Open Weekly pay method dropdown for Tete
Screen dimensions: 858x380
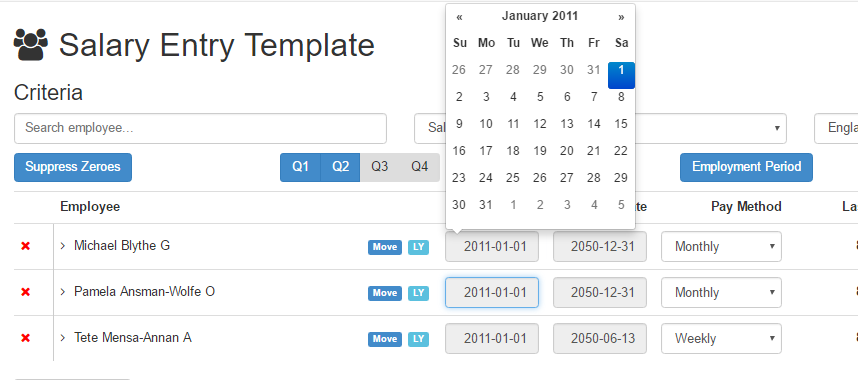pos(721,338)
